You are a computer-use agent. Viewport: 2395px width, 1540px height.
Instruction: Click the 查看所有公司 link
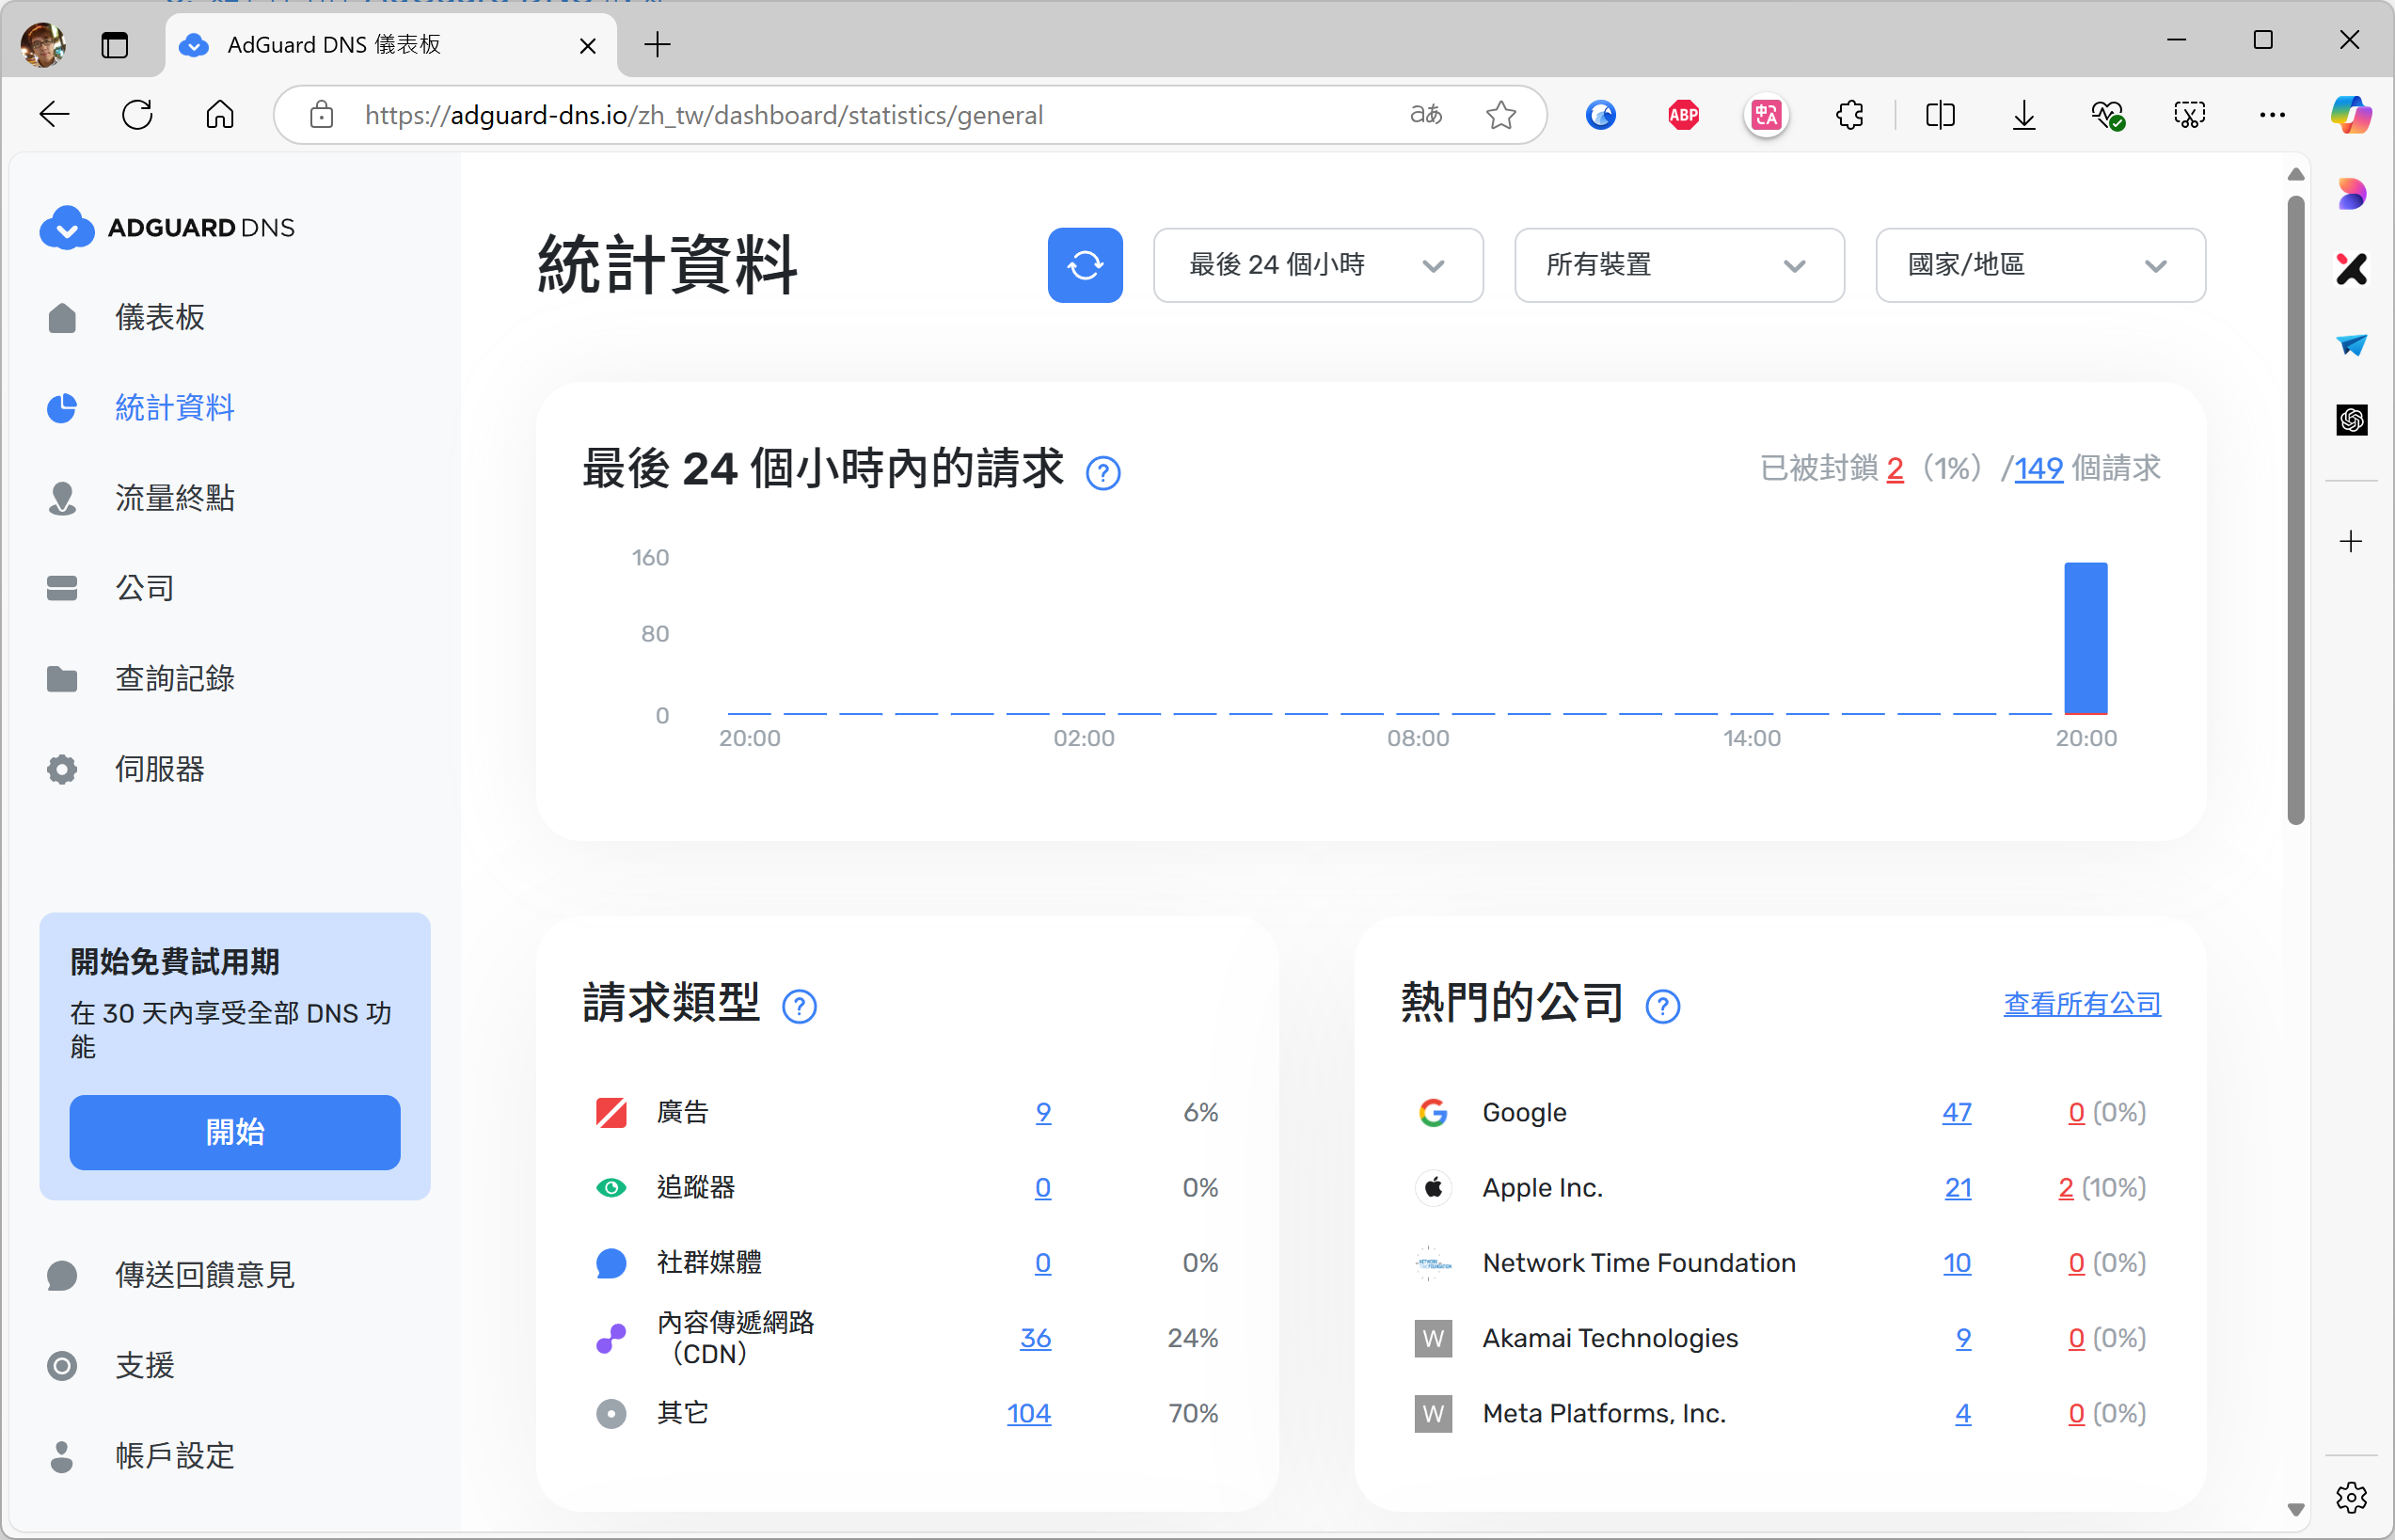tap(2081, 1004)
